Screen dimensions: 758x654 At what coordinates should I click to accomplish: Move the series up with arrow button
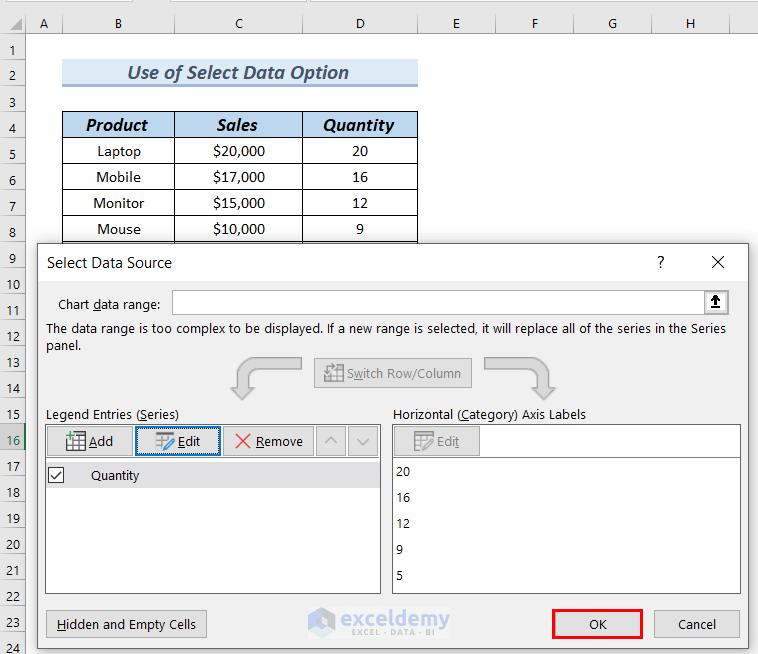pos(331,441)
